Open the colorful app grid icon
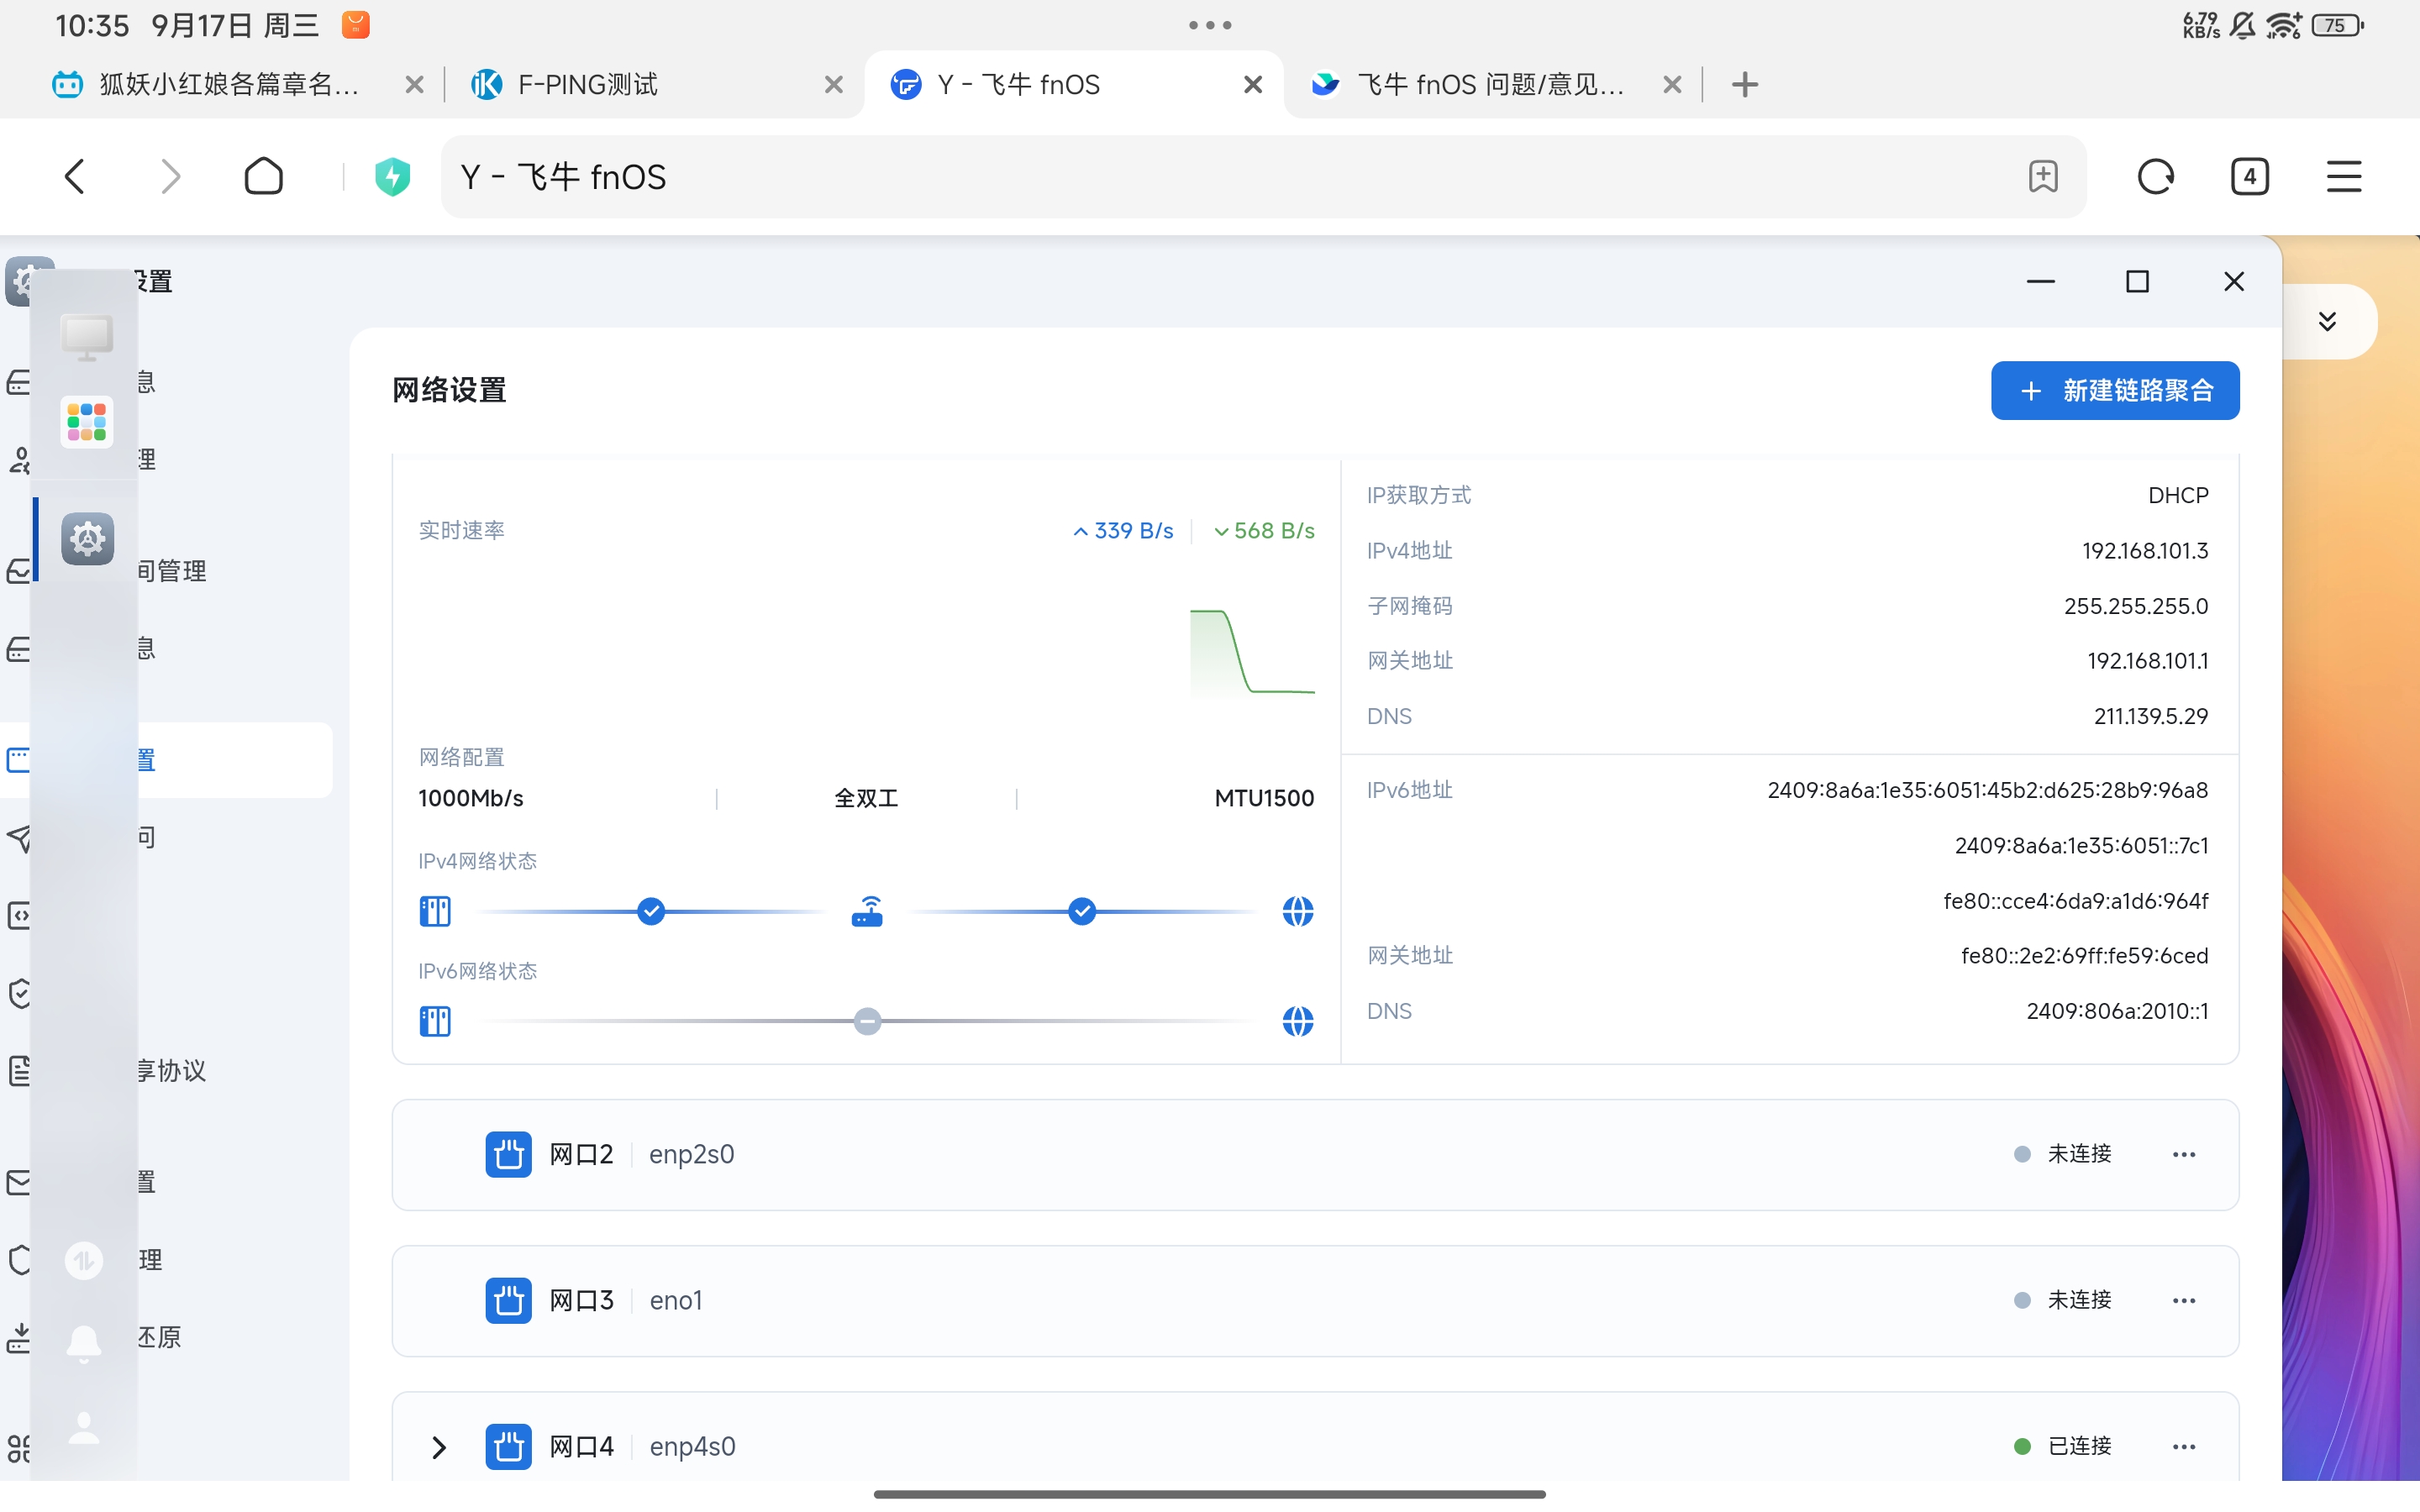2420x1512 pixels. 87,422
